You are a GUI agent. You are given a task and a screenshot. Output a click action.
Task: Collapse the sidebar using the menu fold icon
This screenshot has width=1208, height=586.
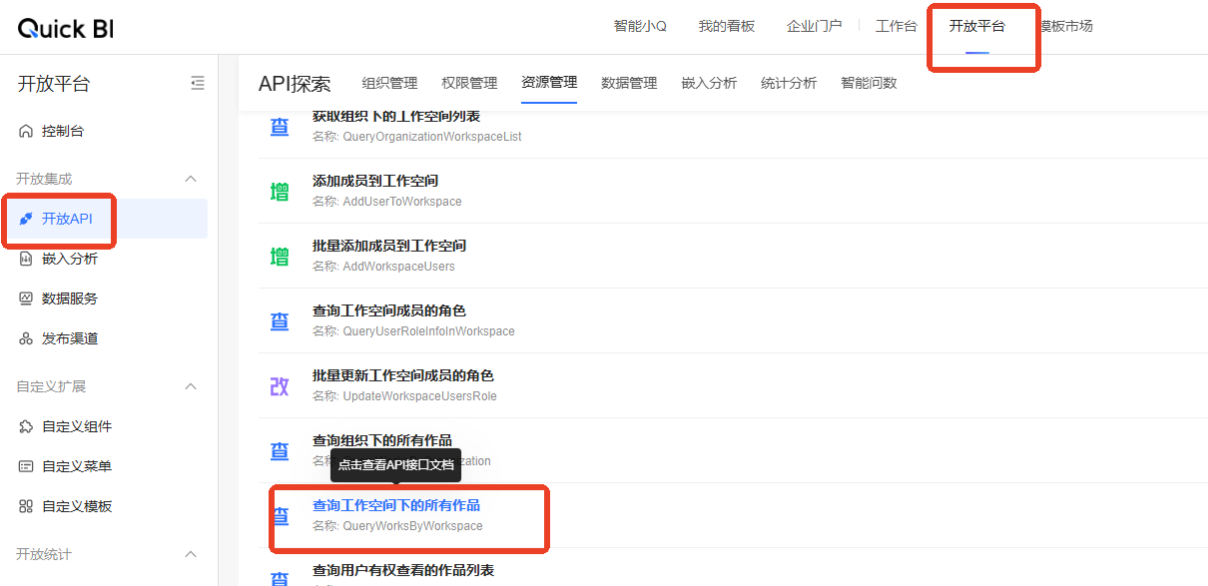tap(197, 83)
